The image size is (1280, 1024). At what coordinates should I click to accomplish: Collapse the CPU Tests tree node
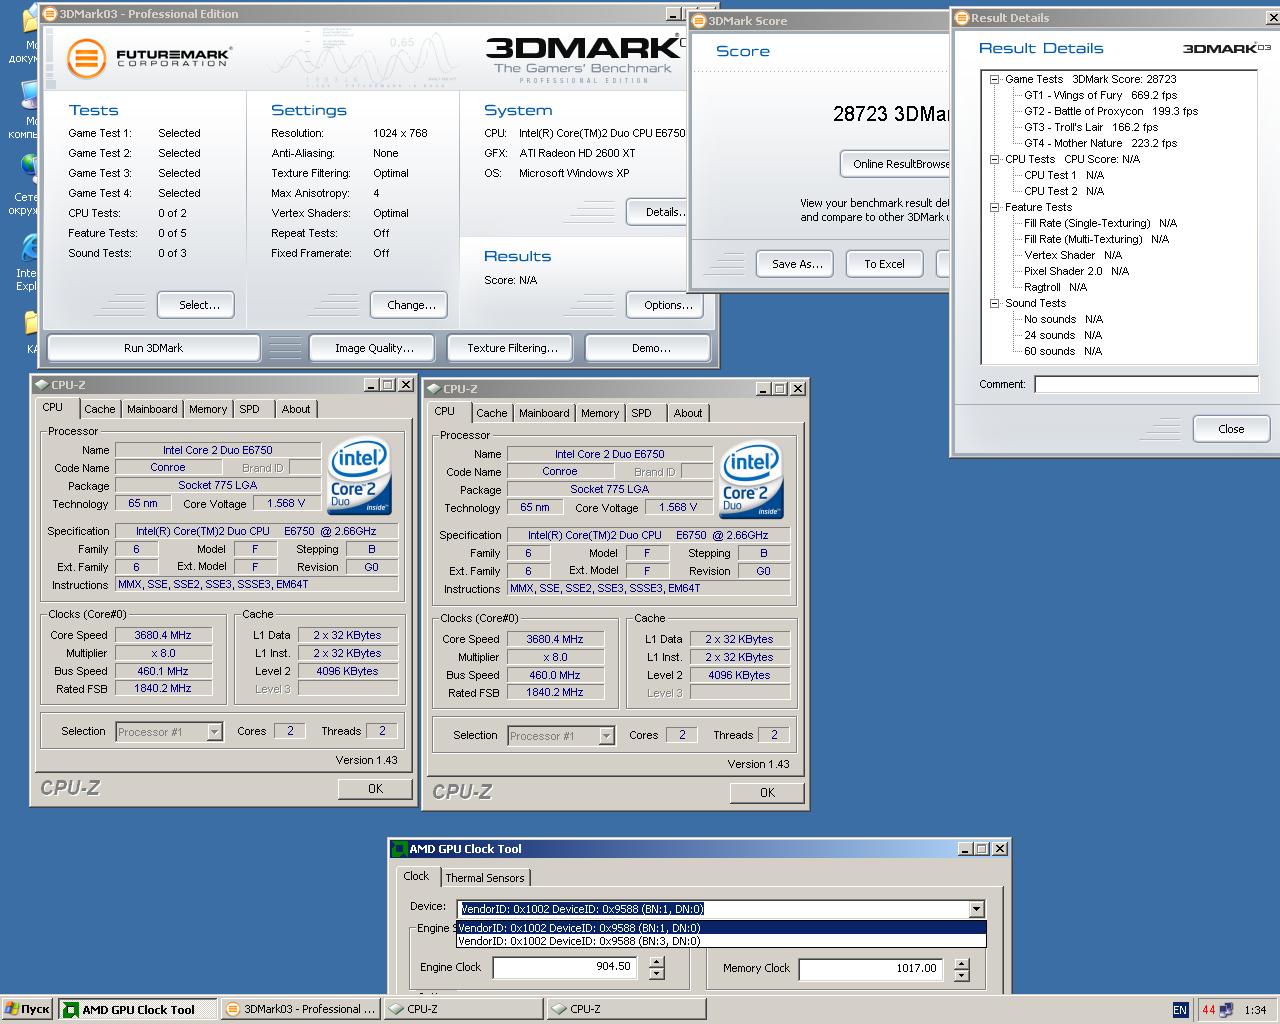click(995, 159)
